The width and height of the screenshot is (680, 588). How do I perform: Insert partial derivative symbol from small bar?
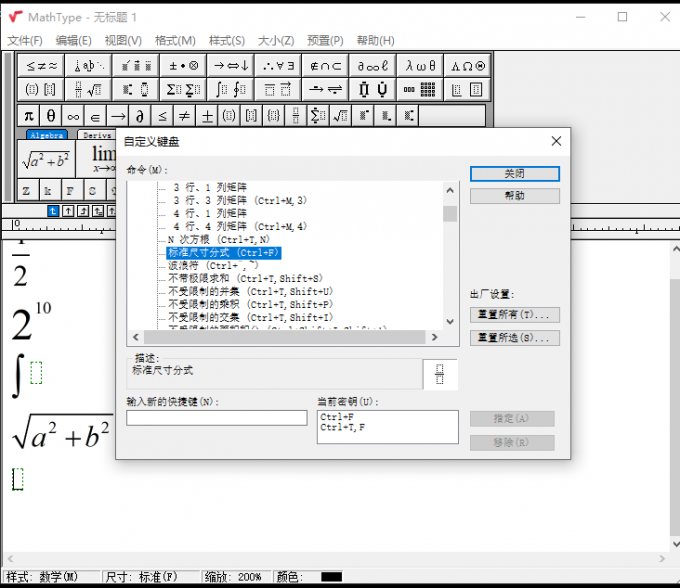click(x=140, y=116)
